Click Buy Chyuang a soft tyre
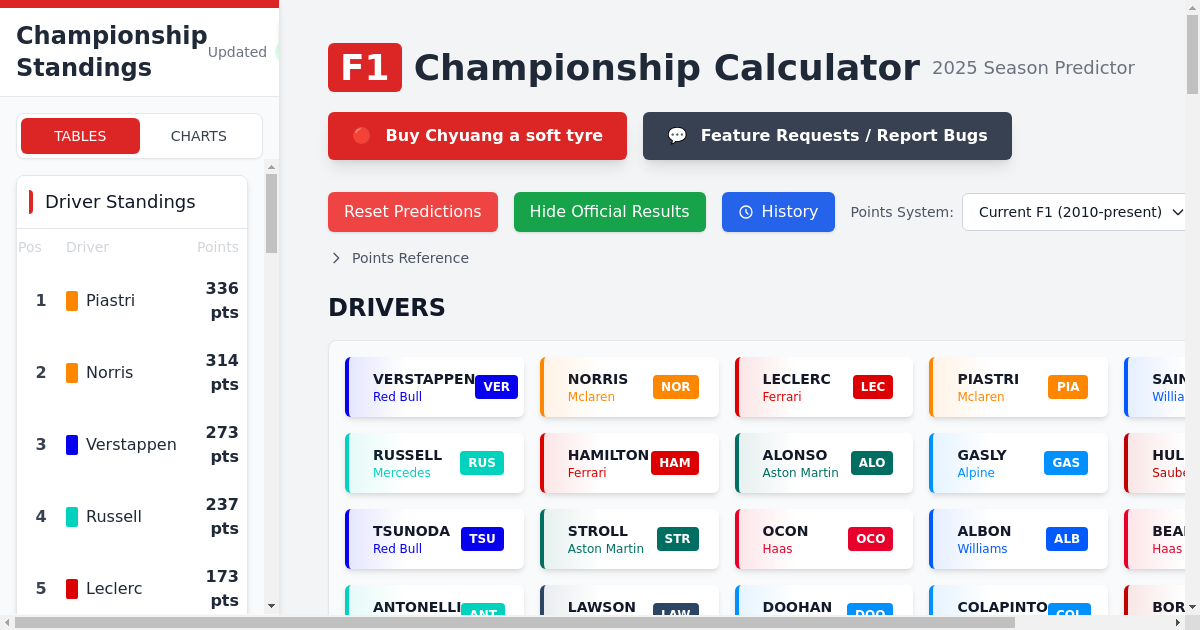This screenshot has height=630, width=1200. coord(477,136)
